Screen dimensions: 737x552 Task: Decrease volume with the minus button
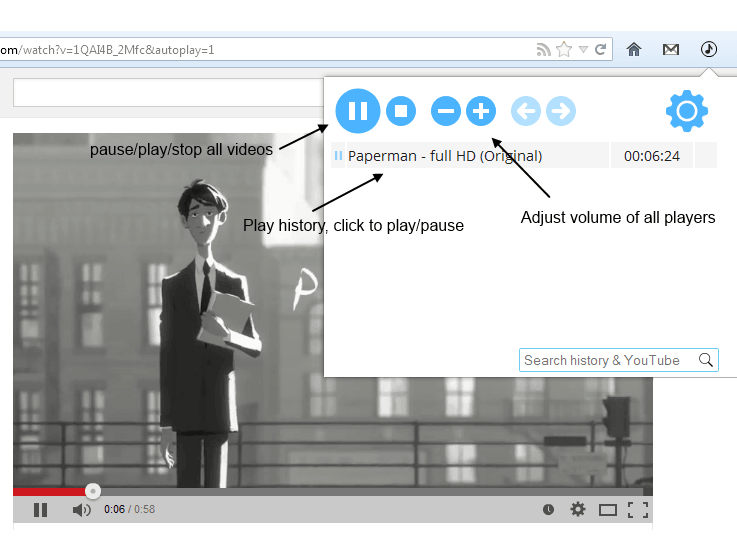tap(446, 111)
